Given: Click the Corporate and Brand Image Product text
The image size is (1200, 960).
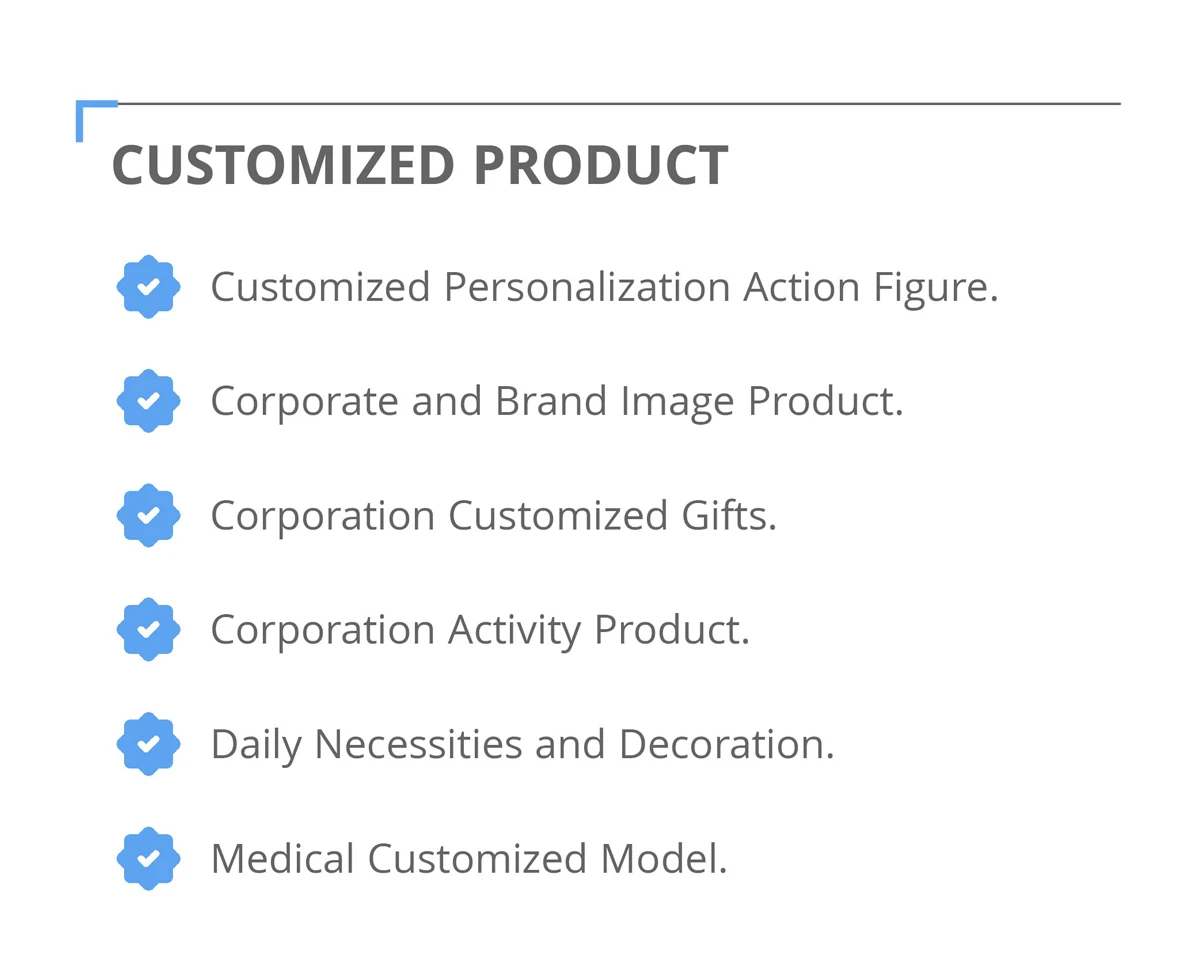Looking at the screenshot, I should (557, 402).
